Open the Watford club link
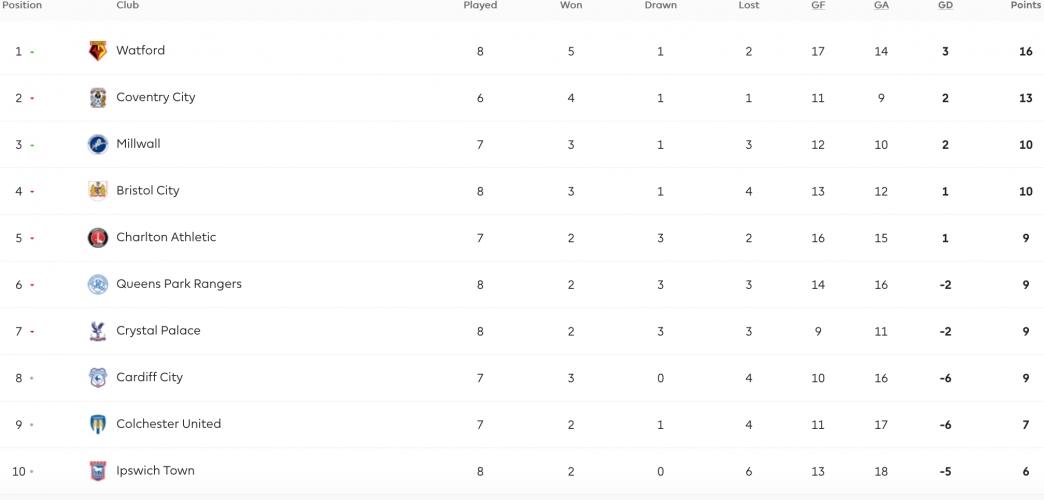 (x=140, y=51)
